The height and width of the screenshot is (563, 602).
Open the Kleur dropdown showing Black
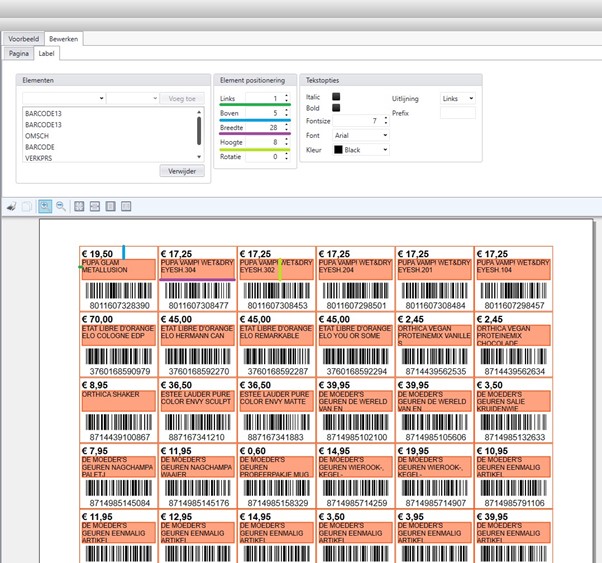361,150
